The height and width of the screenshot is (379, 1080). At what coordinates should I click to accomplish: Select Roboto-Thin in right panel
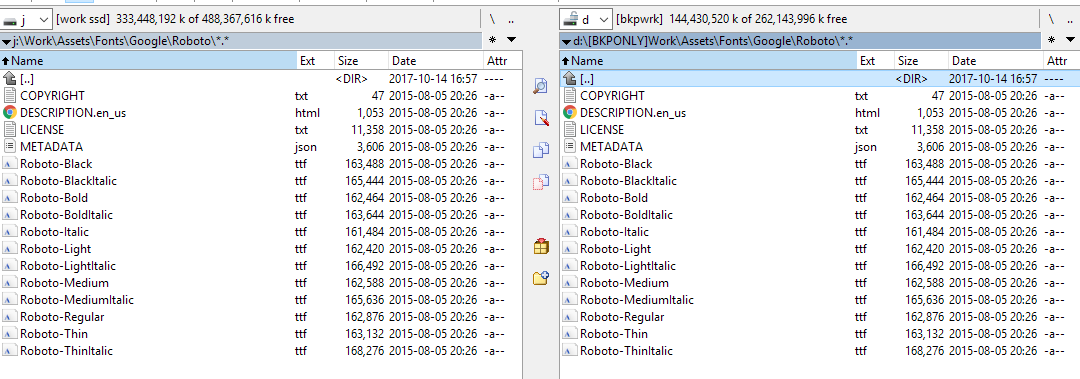pos(614,334)
